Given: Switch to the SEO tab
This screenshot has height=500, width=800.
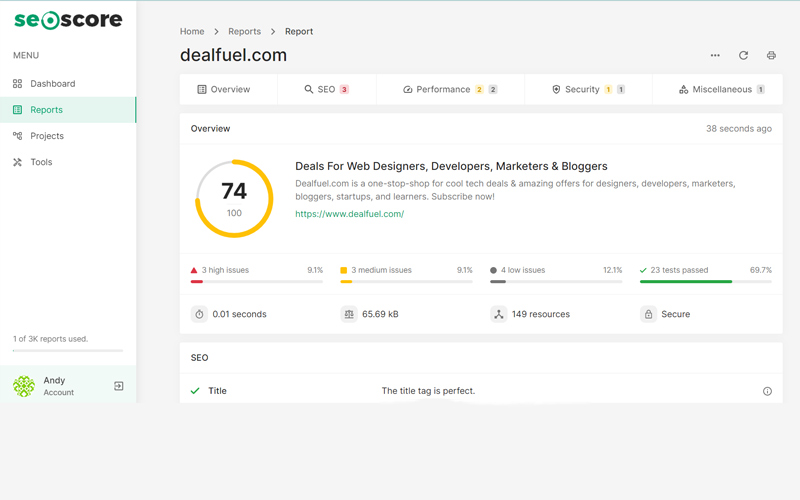Looking at the screenshot, I should (x=327, y=89).
